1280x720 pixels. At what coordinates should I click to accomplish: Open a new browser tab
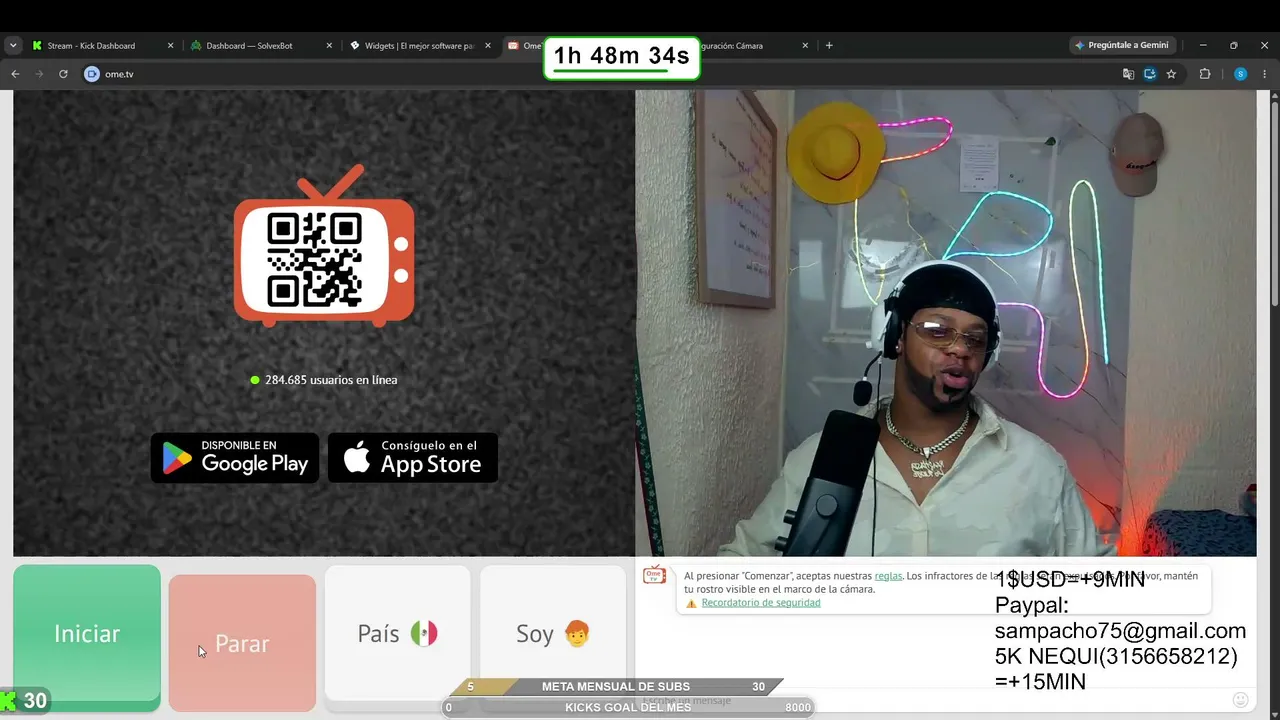pyautogui.click(x=829, y=46)
